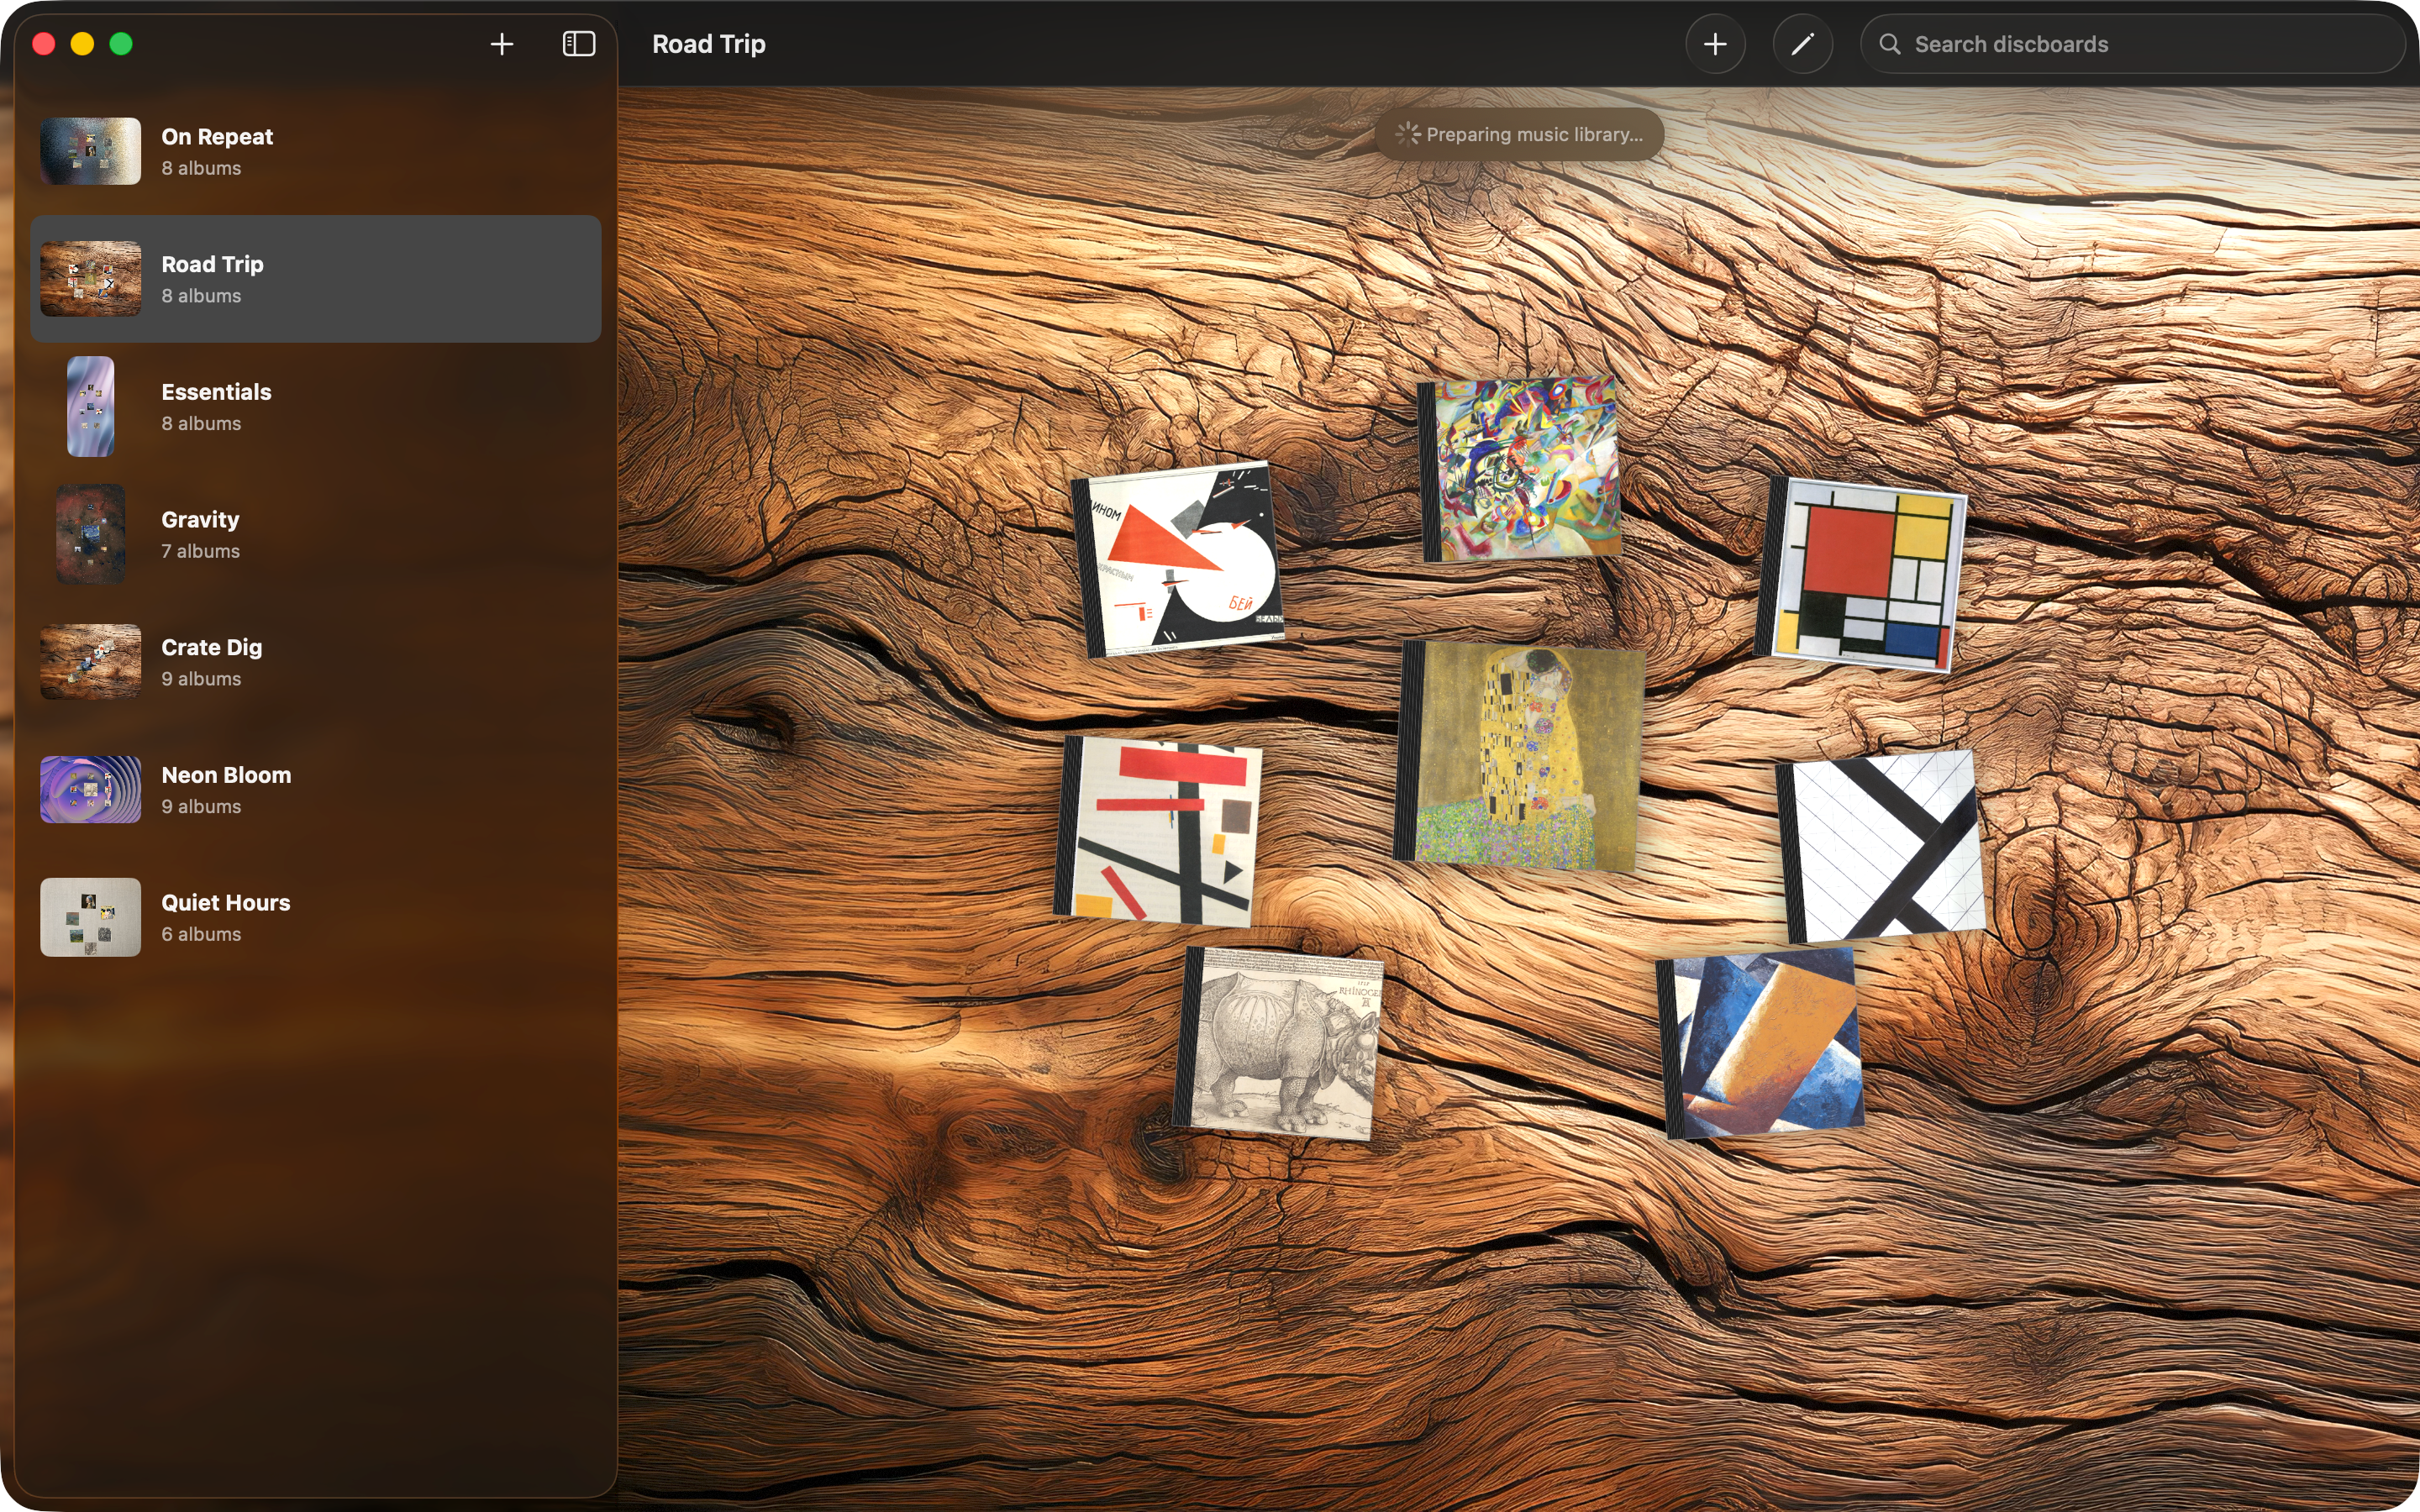Click the "9 albums" text under Crate Dig

[x=201, y=679]
